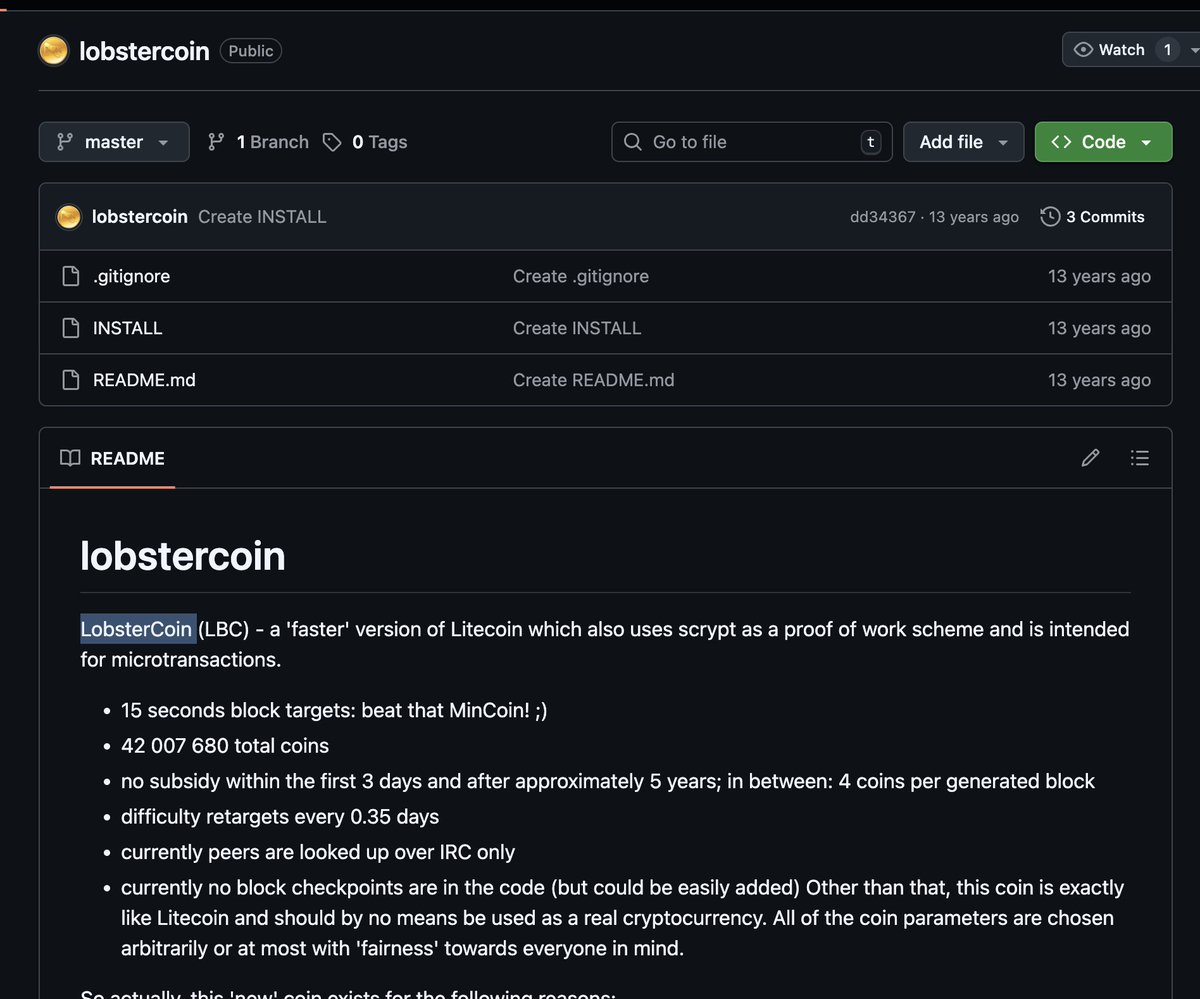Screen dimensions: 1200x999
Task: Click the 'currently no block checkpoints' bullet text
Action: [622, 917]
